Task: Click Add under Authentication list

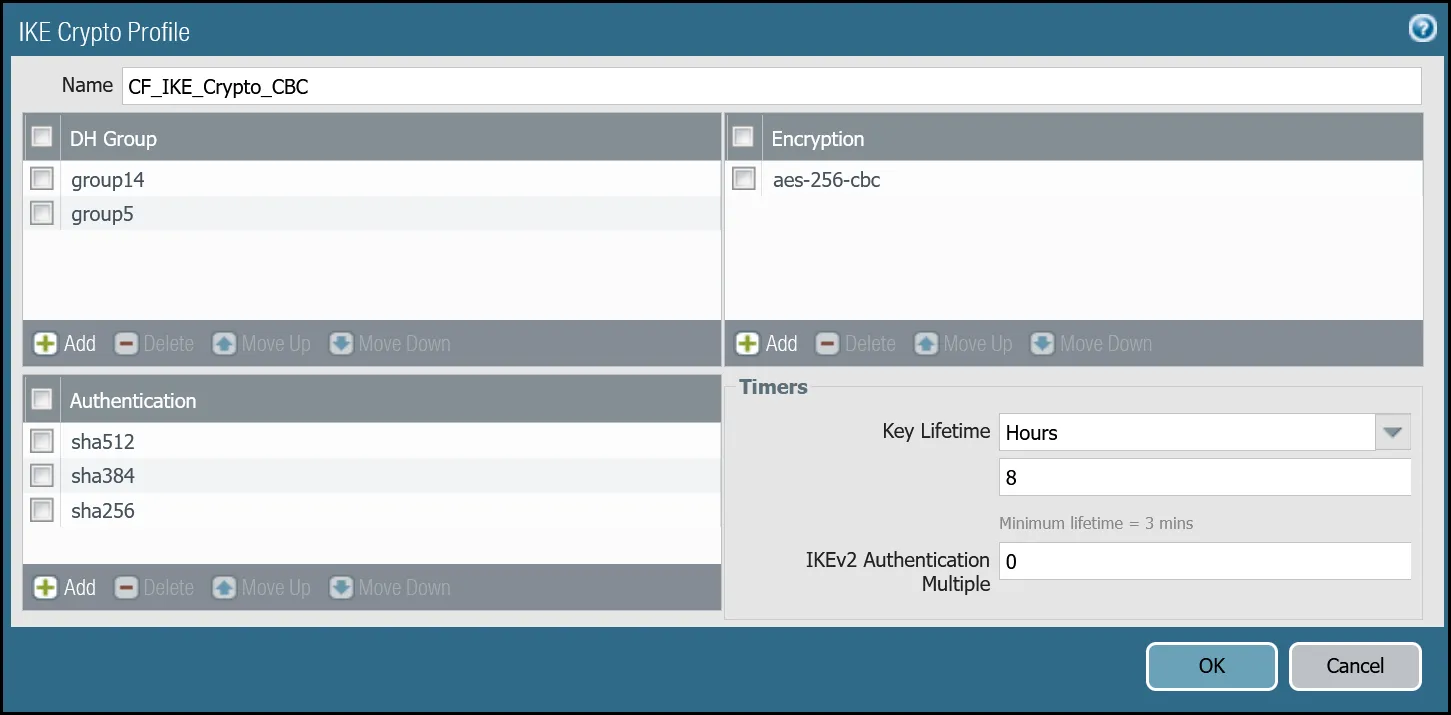Action: pyautogui.click(x=65, y=587)
